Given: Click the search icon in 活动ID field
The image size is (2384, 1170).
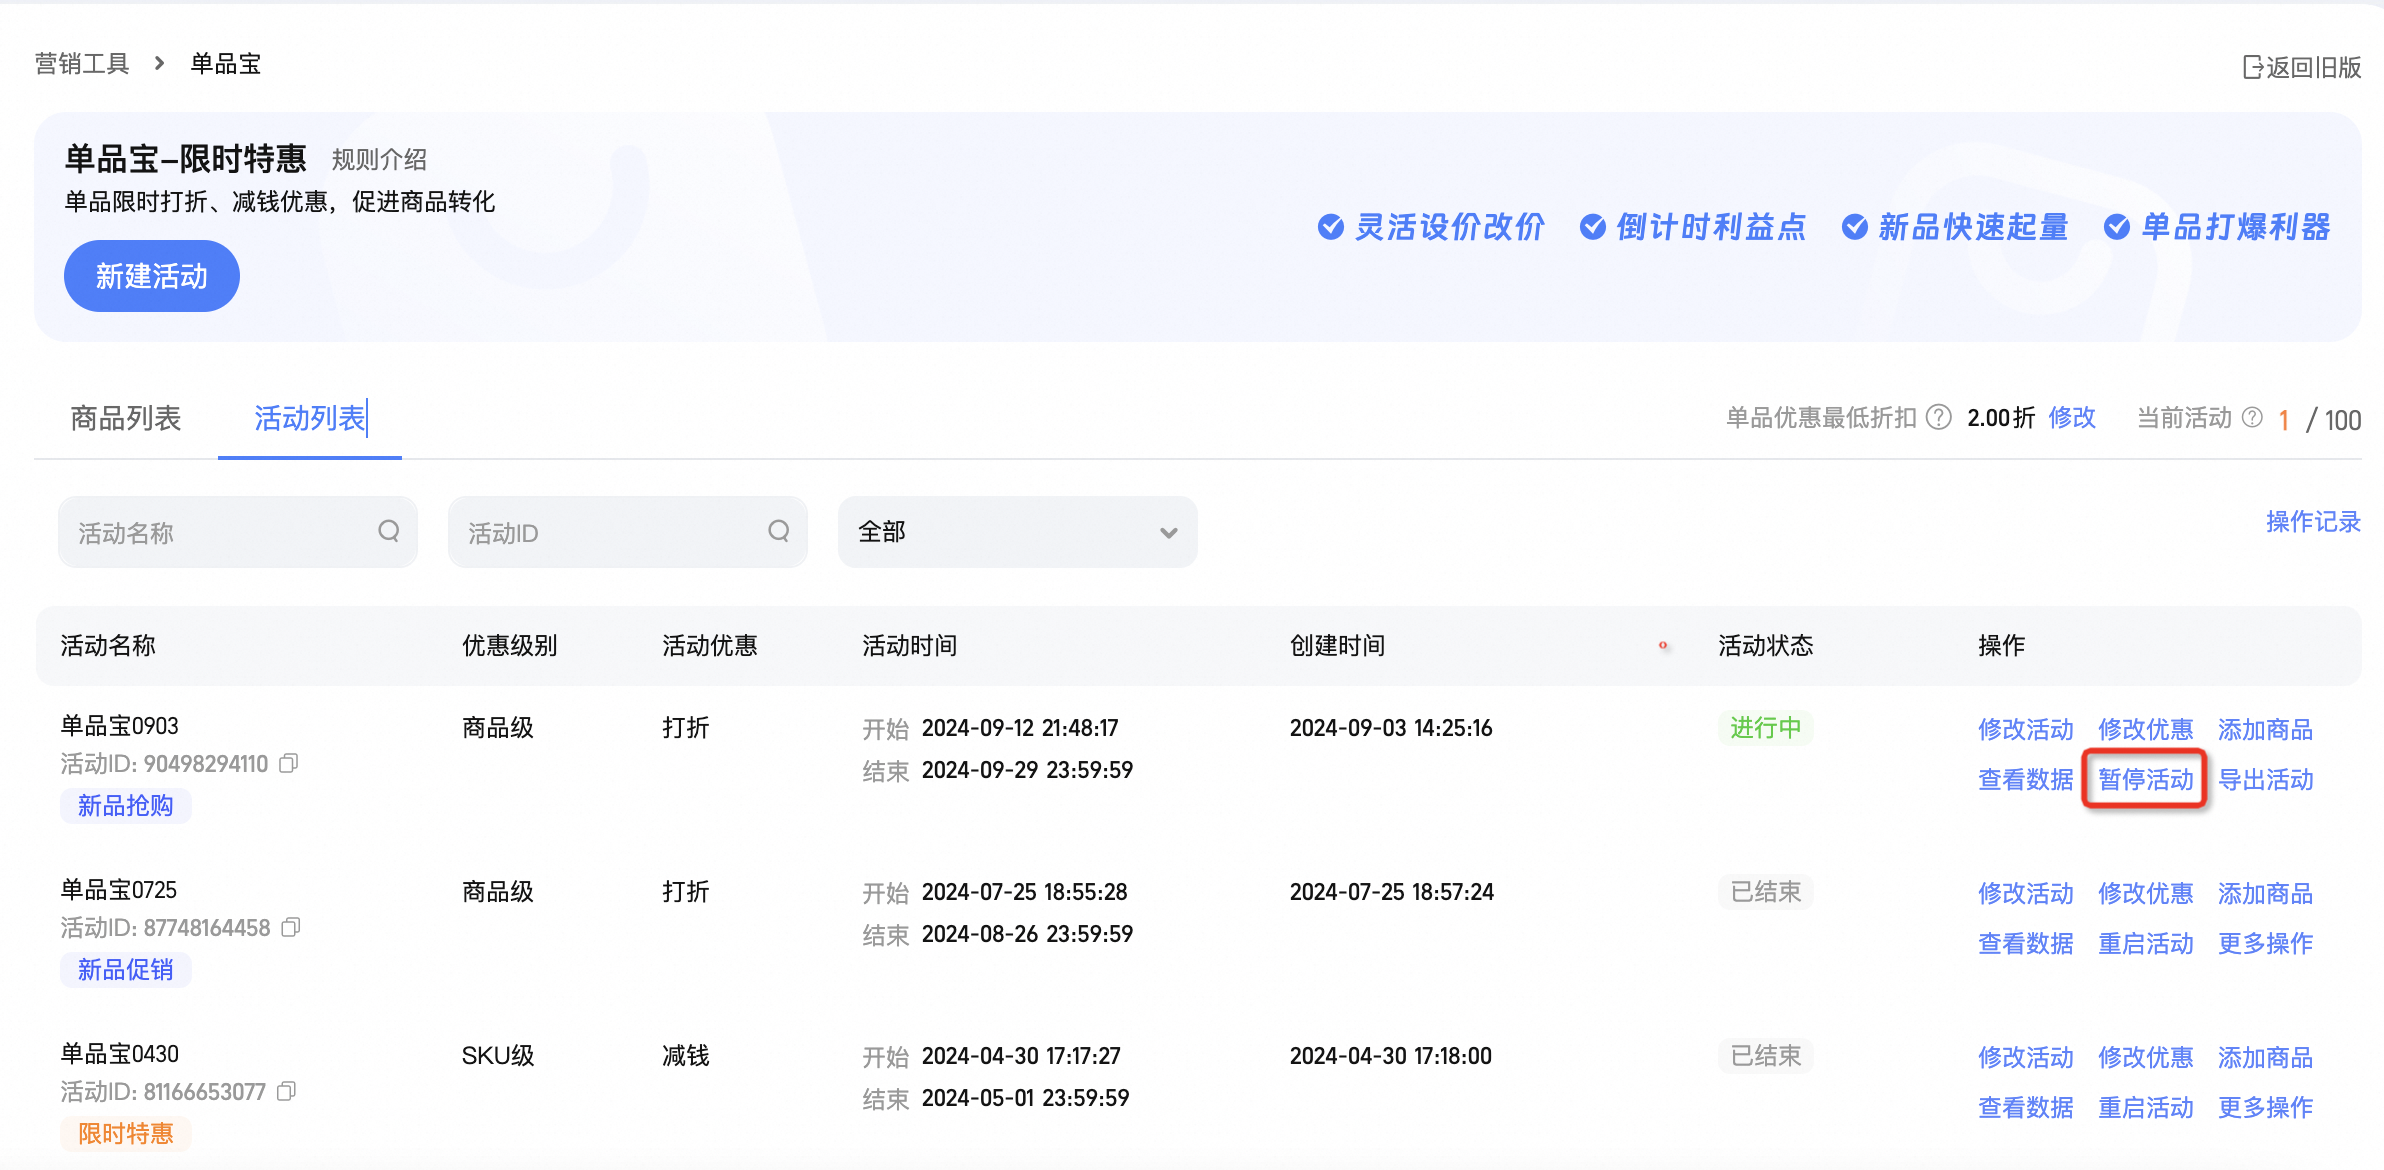Looking at the screenshot, I should (778, 531).
